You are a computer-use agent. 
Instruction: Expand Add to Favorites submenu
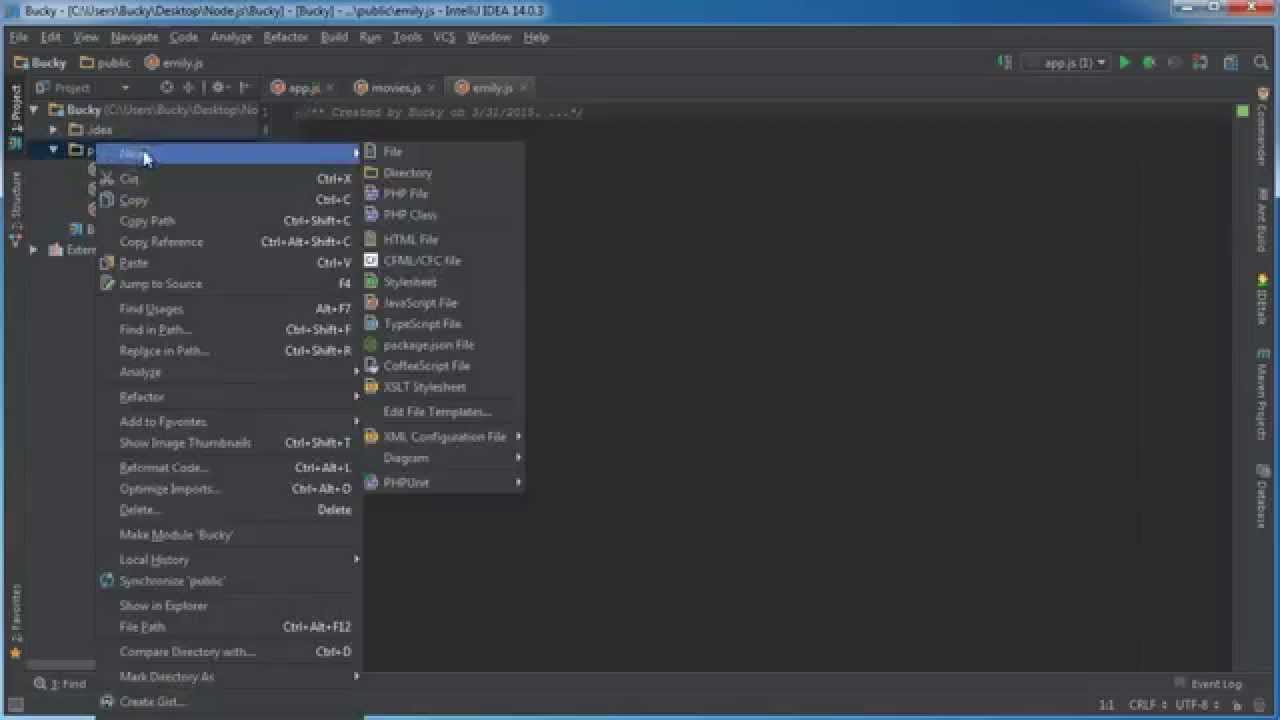coord(228,422)
